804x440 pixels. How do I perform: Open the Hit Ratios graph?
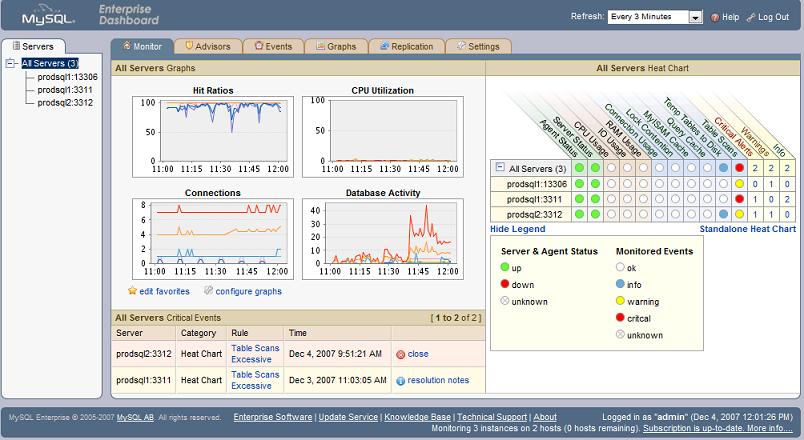213,136
